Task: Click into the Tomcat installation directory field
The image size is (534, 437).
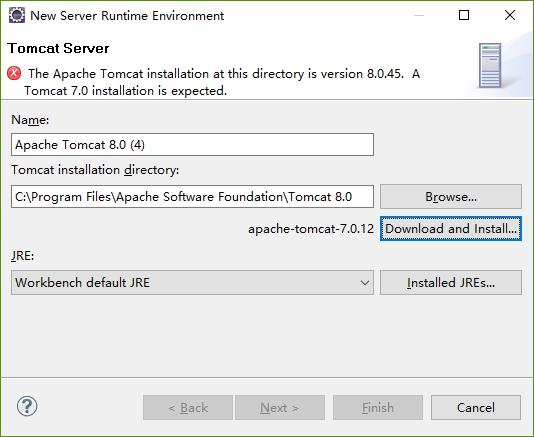Action: pos(192,197)
